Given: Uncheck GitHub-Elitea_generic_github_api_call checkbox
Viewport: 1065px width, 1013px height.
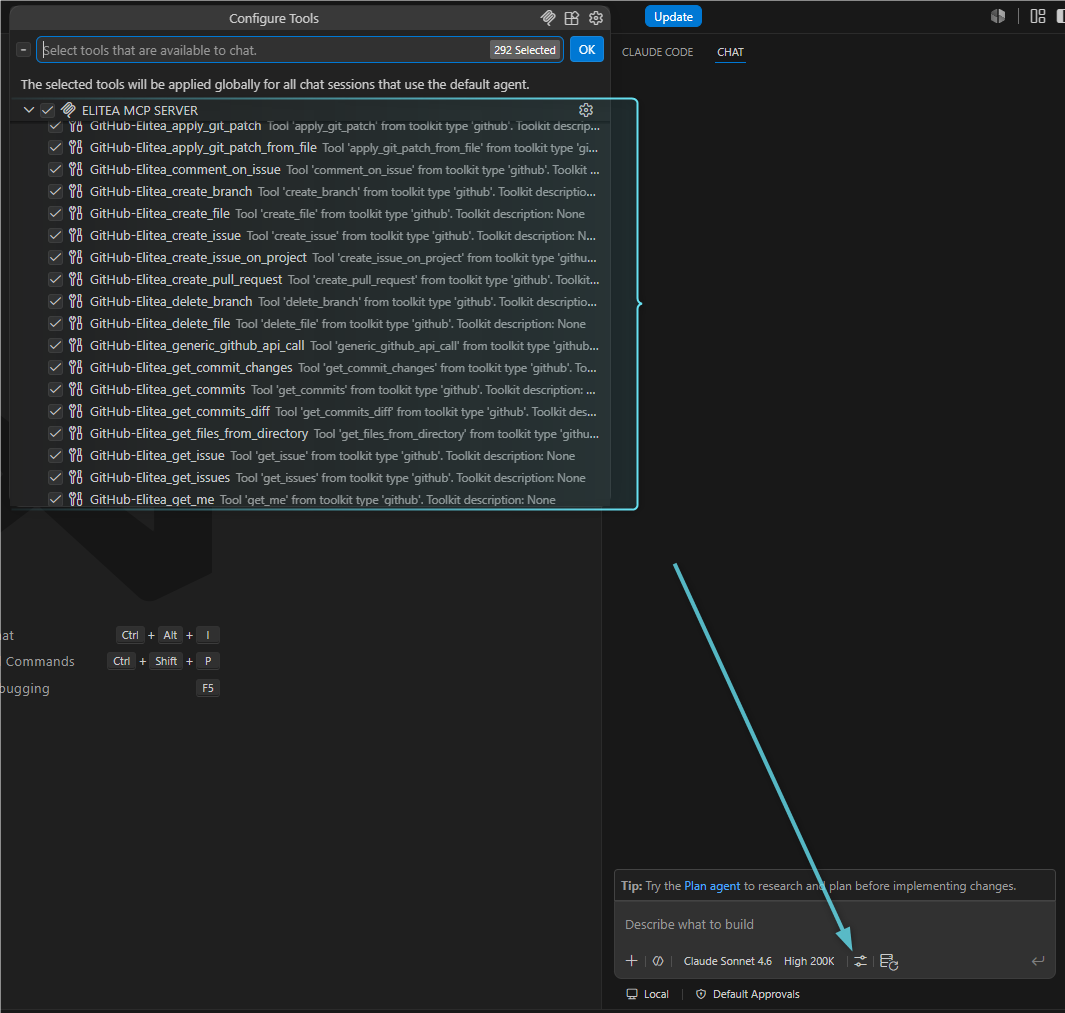Looking at the screenshot, I should click(x=56, y=345).
